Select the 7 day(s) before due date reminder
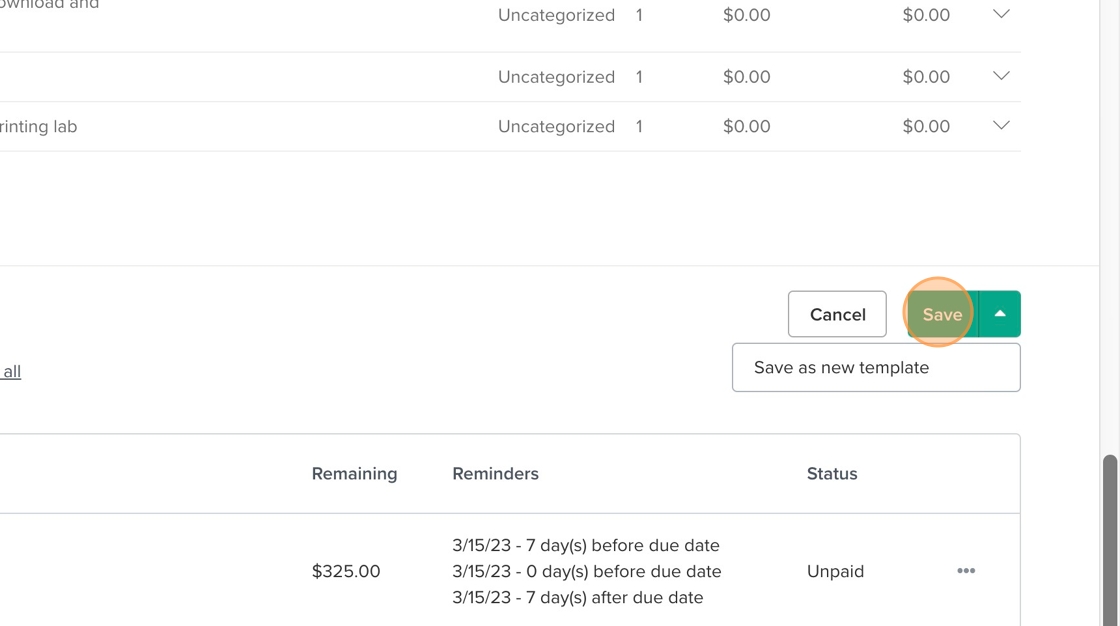The image size is (1120, 626). (x=586, y=545)
